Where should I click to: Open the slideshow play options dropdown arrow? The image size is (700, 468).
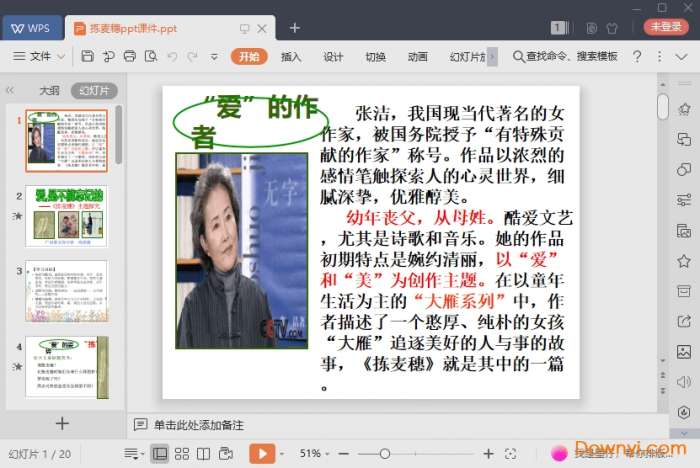pyautogui.click(x=282, y=454)
